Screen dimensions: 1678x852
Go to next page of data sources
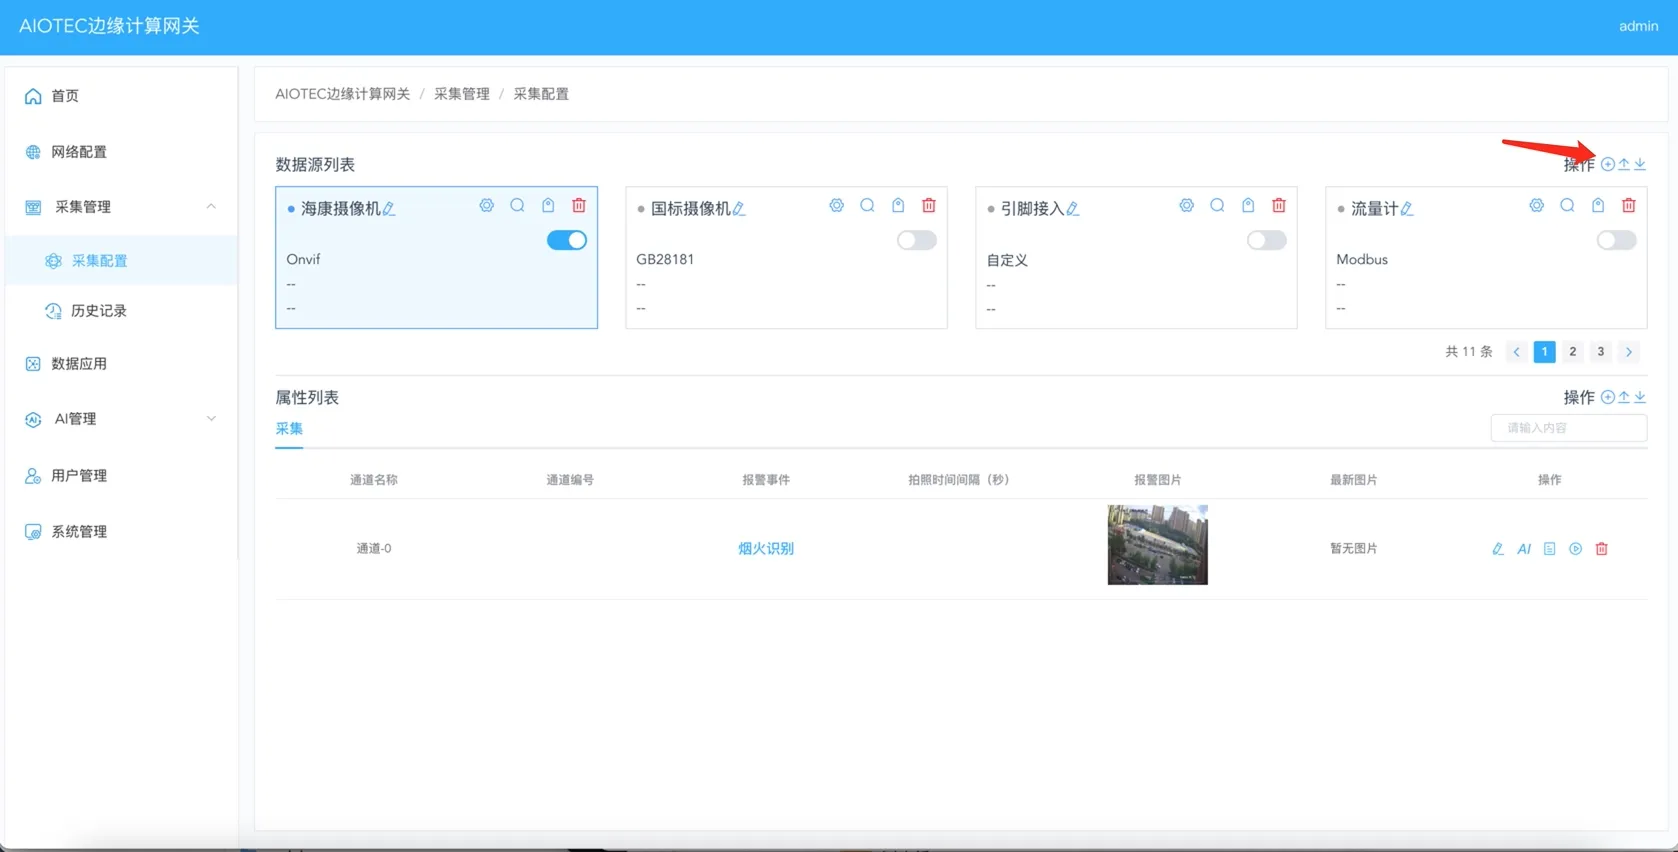coord(1629,352)
